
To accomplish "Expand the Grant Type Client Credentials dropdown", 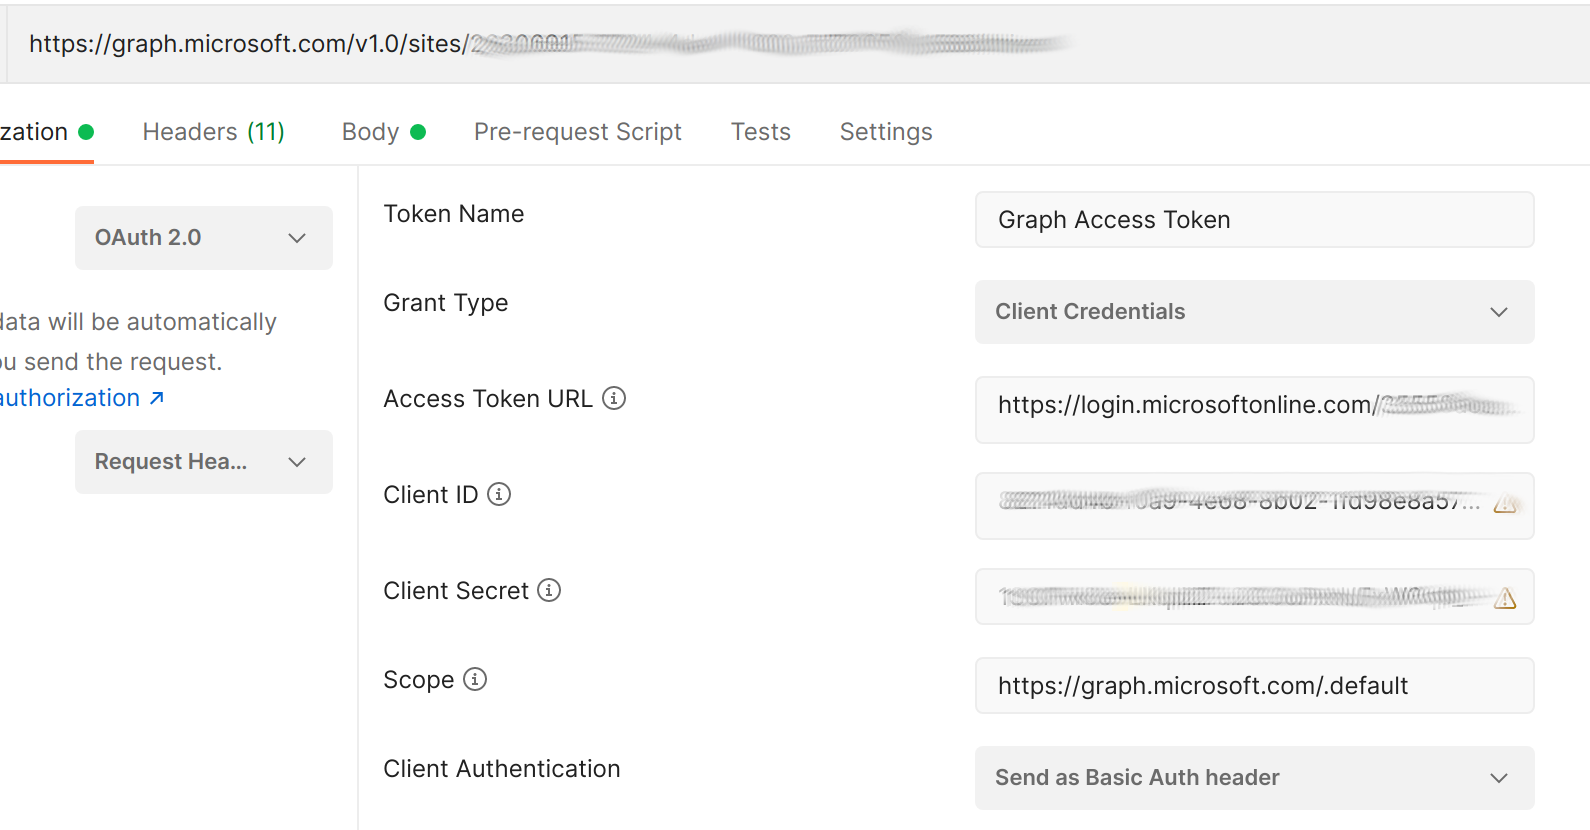I will click(1254, 312).
